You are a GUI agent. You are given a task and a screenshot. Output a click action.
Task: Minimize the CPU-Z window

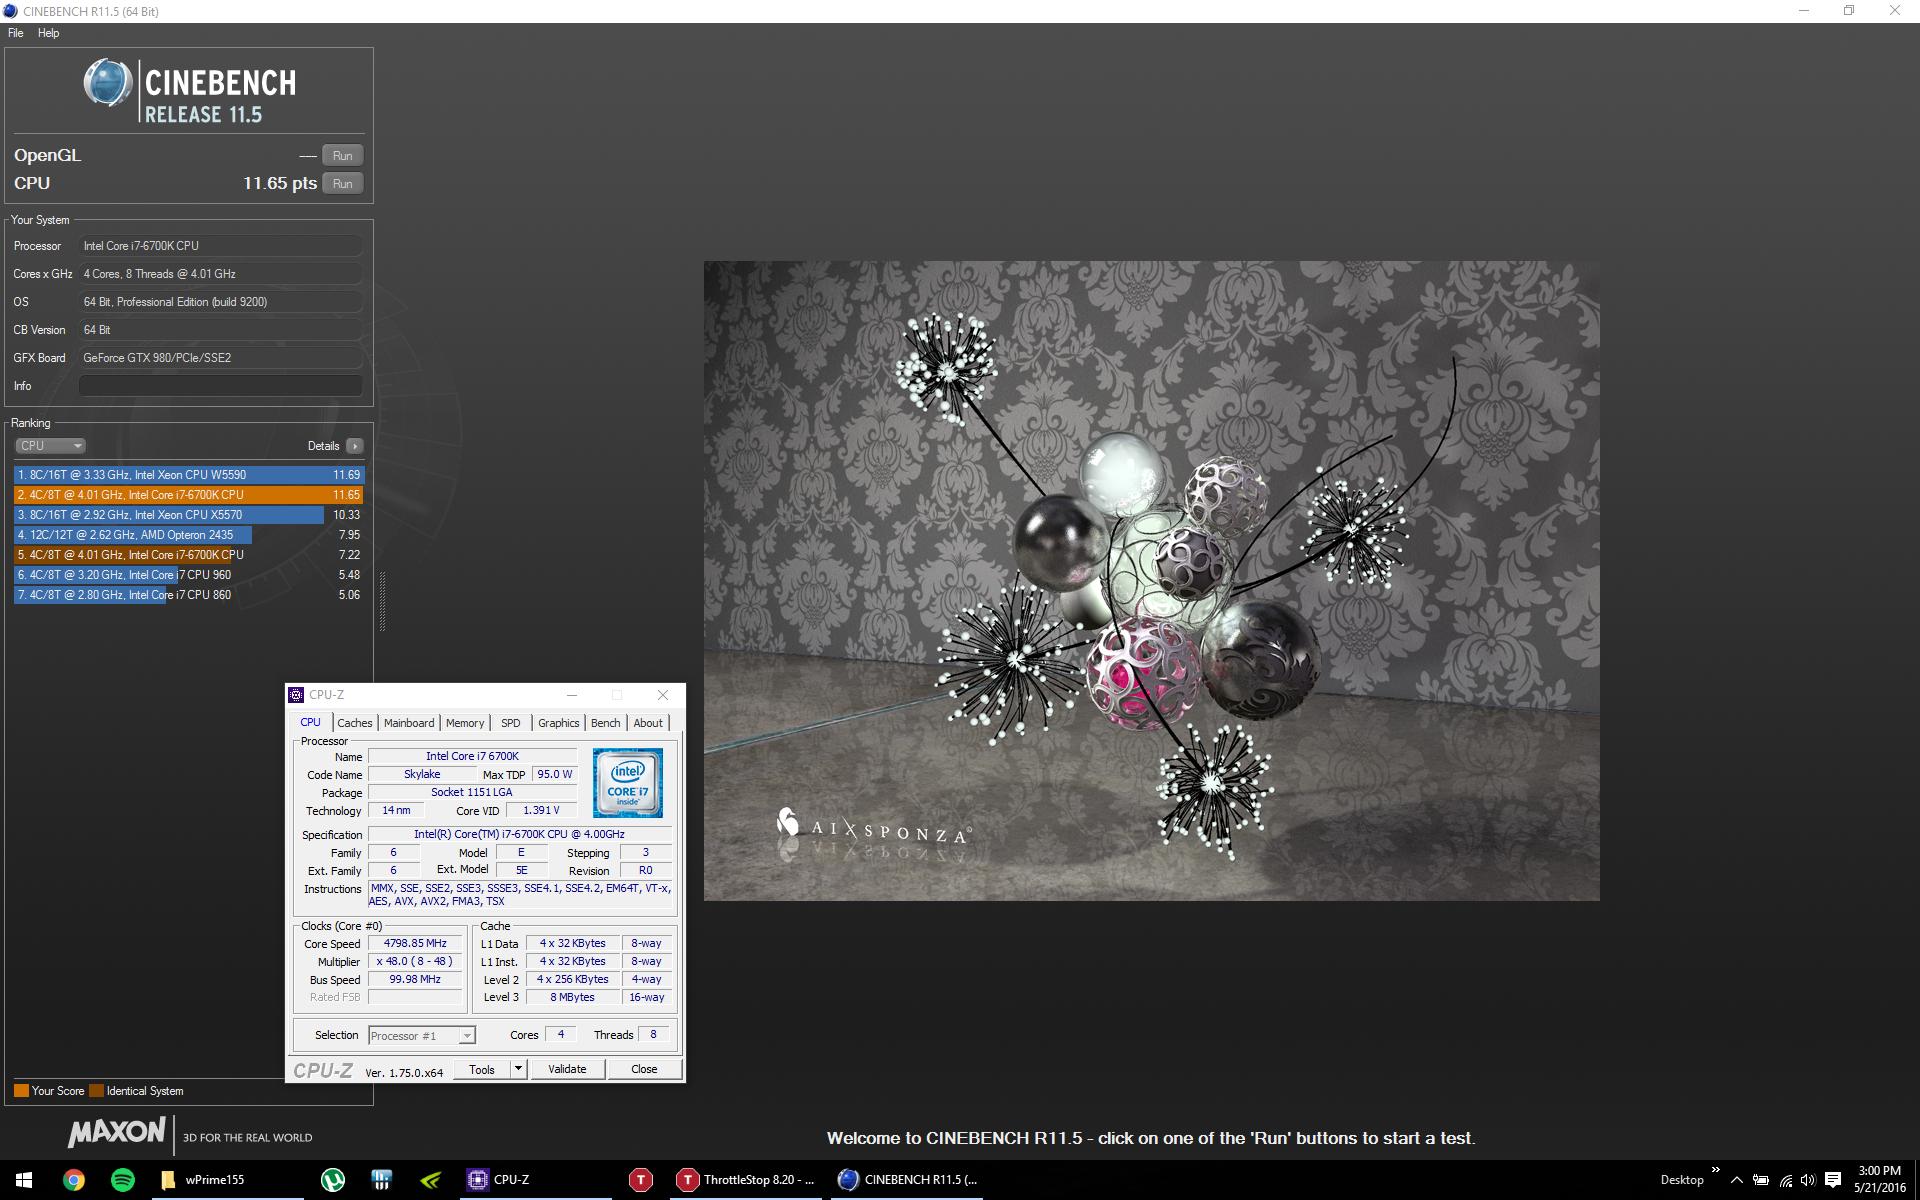[x=572, y=695]
